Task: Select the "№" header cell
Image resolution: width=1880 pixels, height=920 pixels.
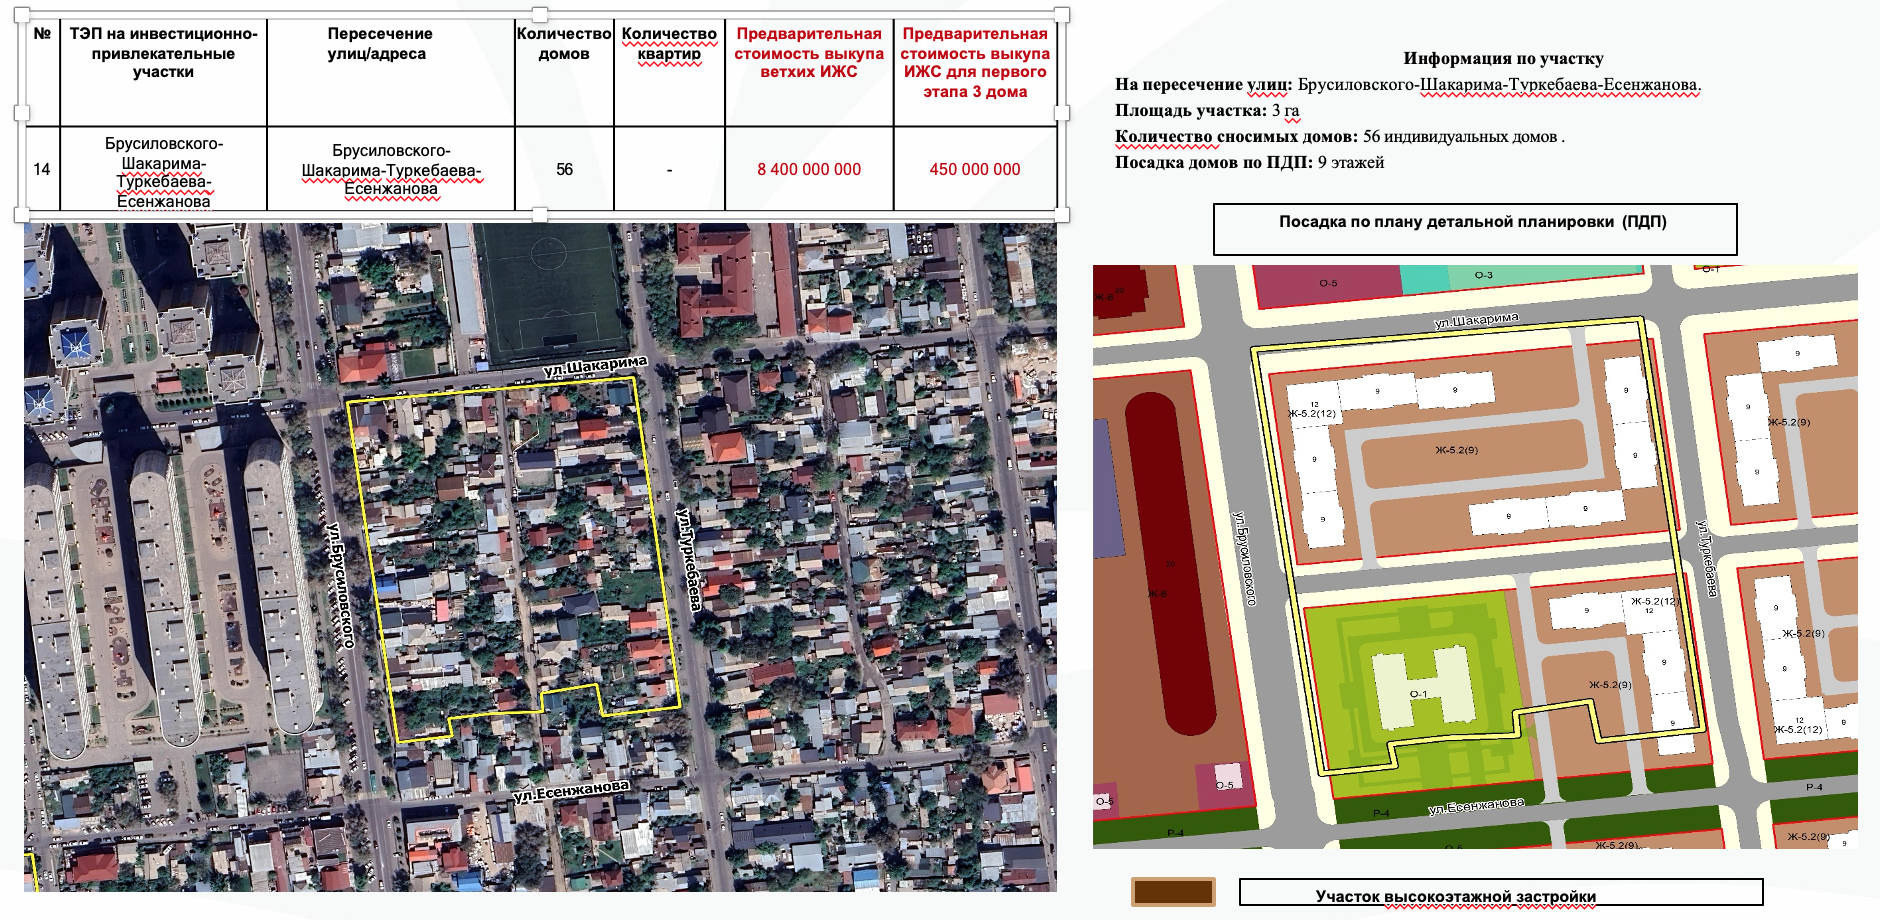Action: click(42, 70)
